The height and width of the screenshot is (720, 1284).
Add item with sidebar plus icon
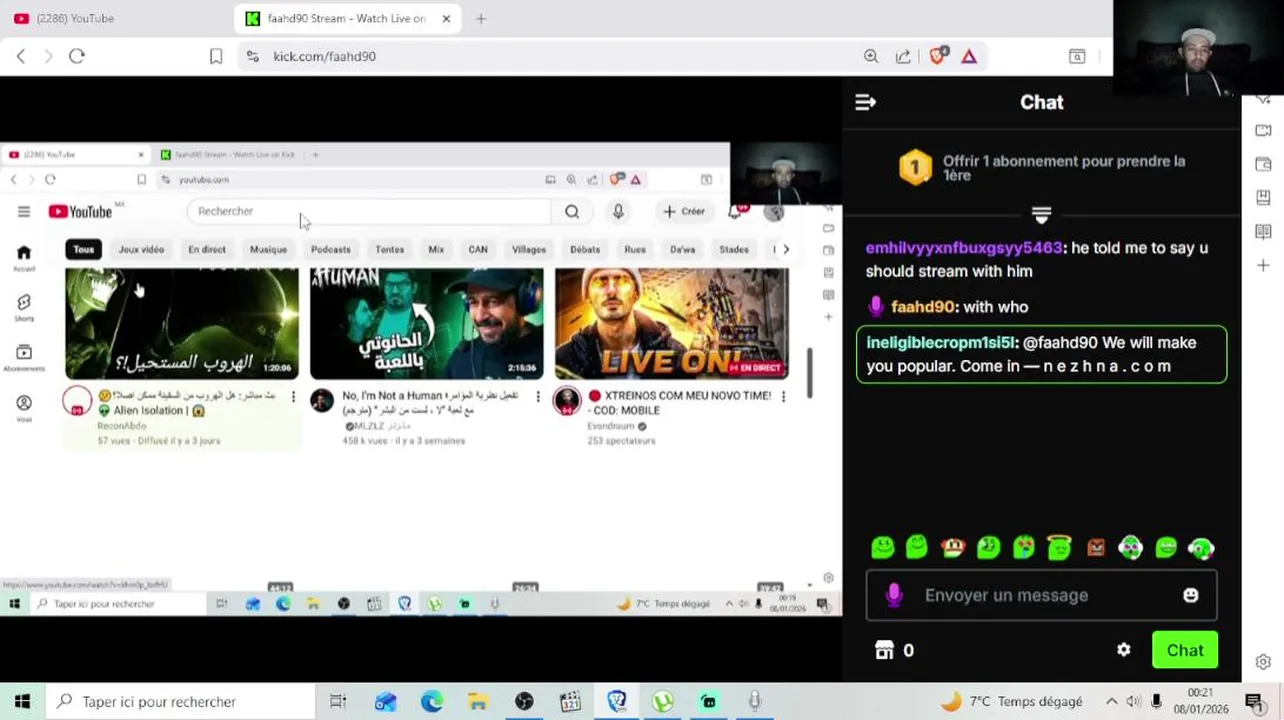click(x=1263, y=265)
